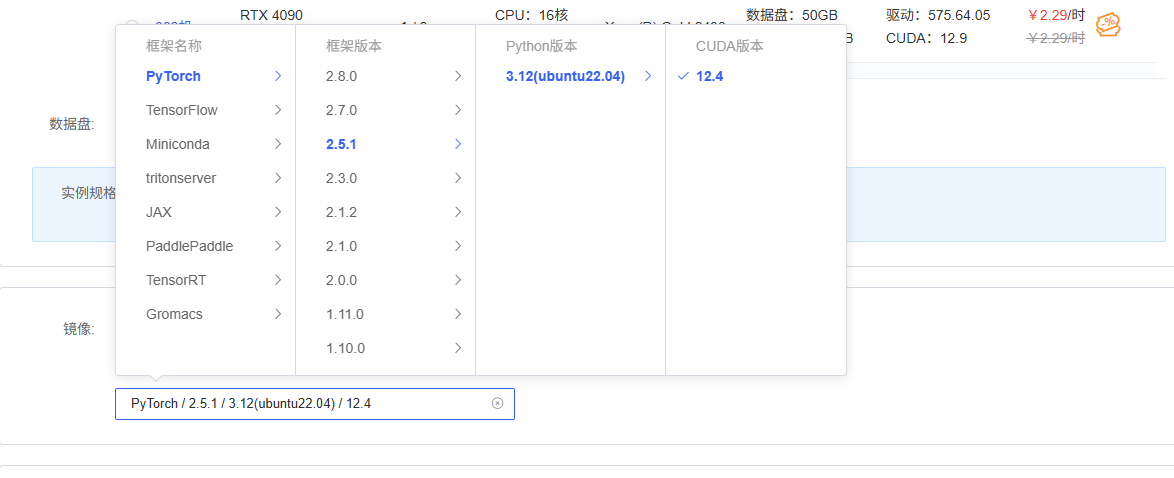Click the 数据盘: field label
1174x478 pixels.
tap(72, 124)
